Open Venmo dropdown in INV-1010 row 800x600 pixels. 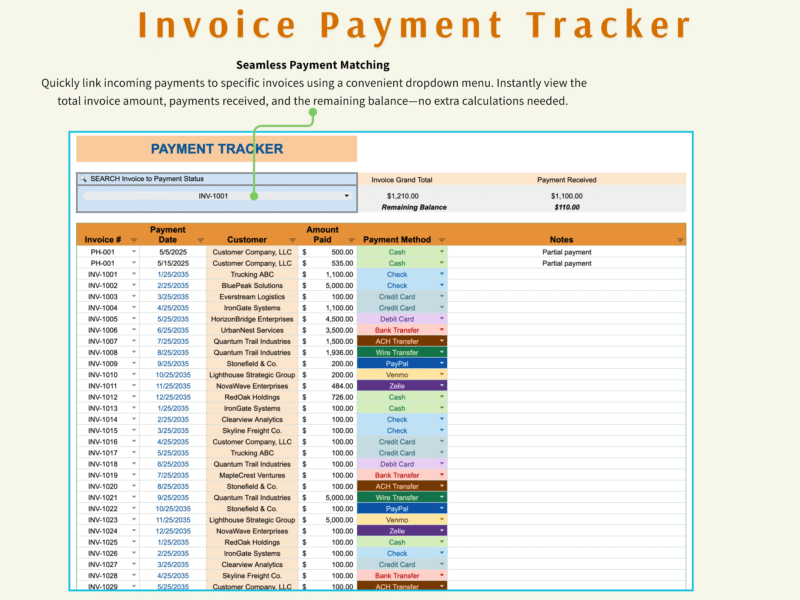[442, 374]
